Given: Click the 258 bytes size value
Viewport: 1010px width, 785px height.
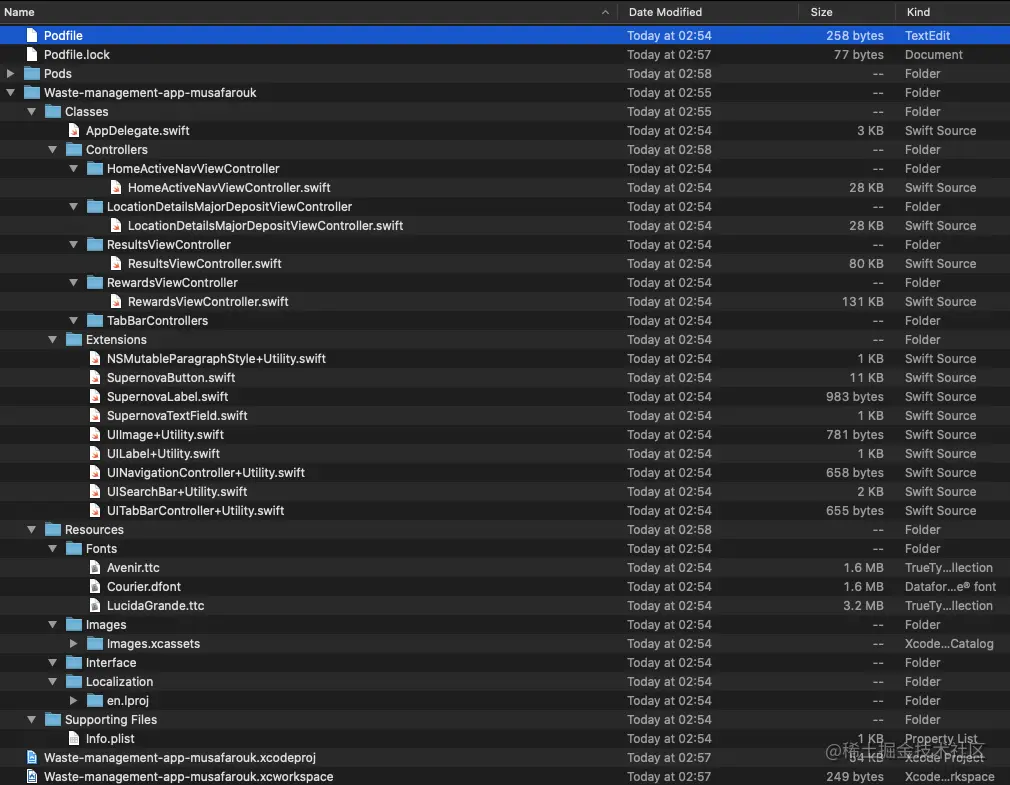Looking at the screenshot, I should [855, 35].
